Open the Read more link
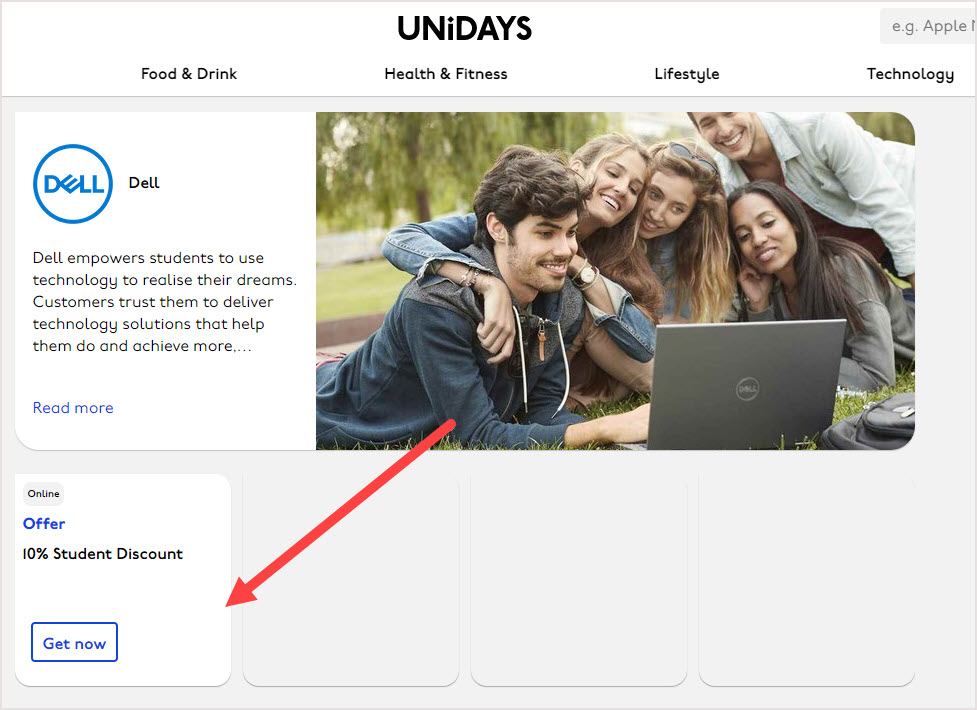The image size is (977, 710). (73, 408)
